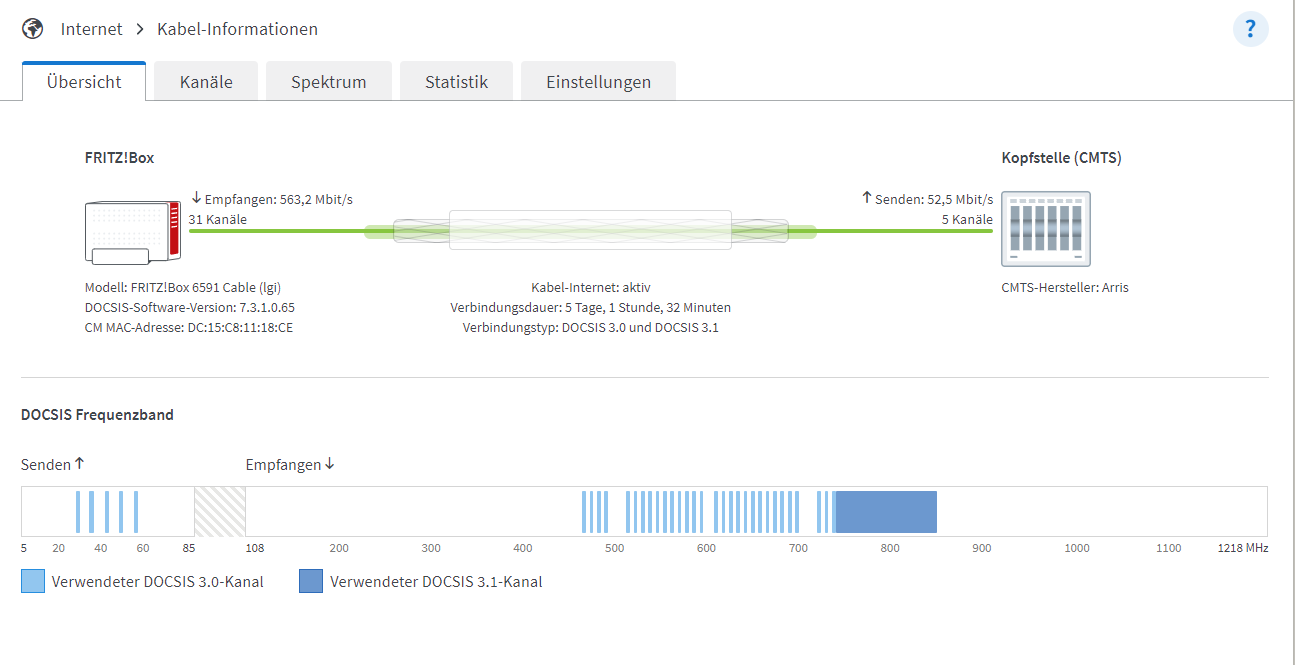1295x665 pixels.
Task: Click the DOCSIS-Software-Version 7.3.1.0.65 text
Action: point(190,307)
